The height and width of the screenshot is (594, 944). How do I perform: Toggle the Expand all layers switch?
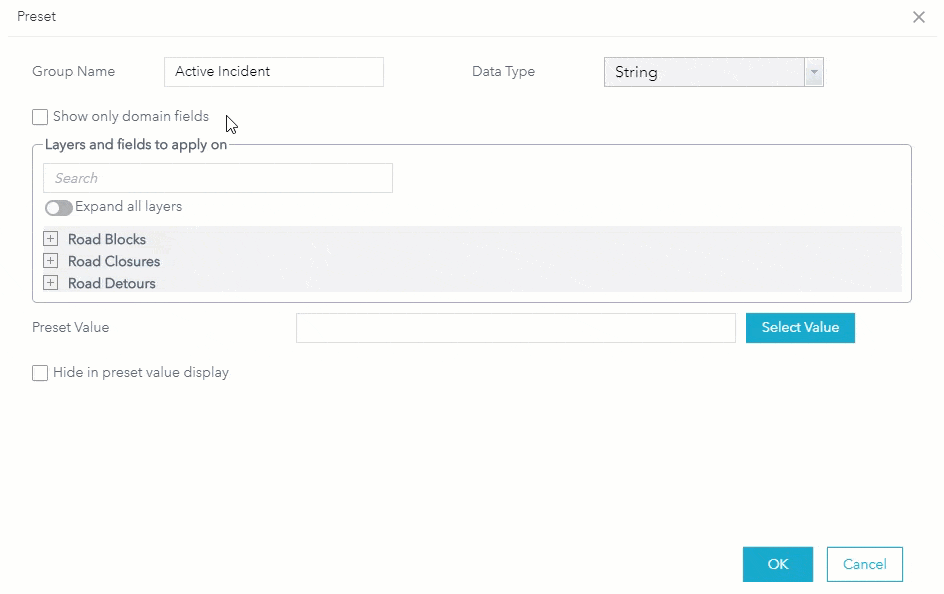coord(59,208)
